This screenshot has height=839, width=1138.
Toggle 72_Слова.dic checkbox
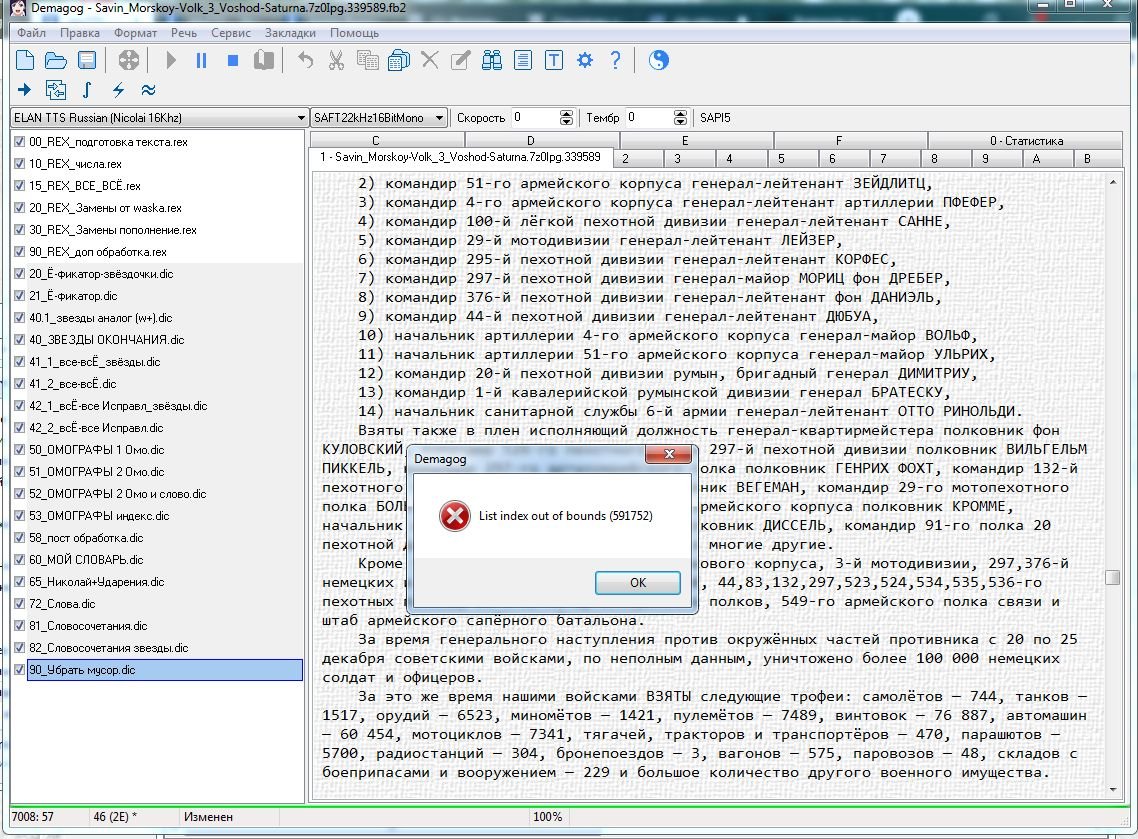[20, 603]
